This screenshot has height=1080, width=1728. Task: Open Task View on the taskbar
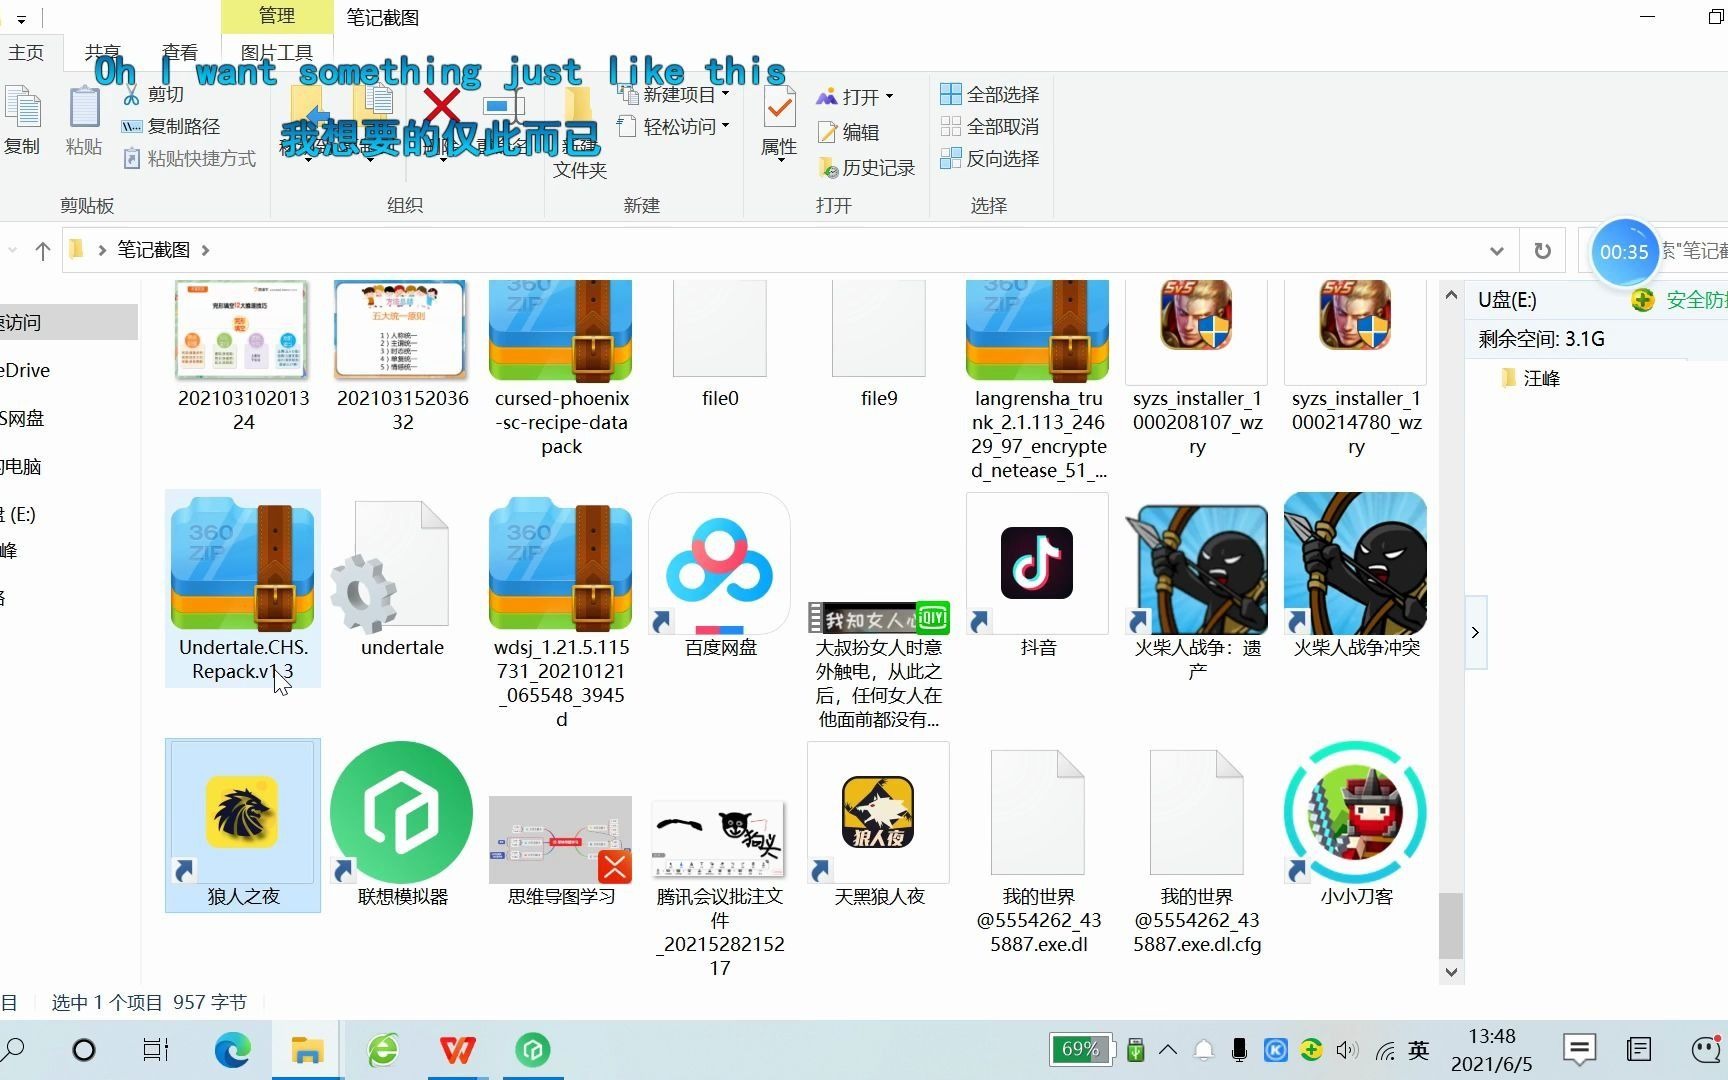[x=156, y=1050]
